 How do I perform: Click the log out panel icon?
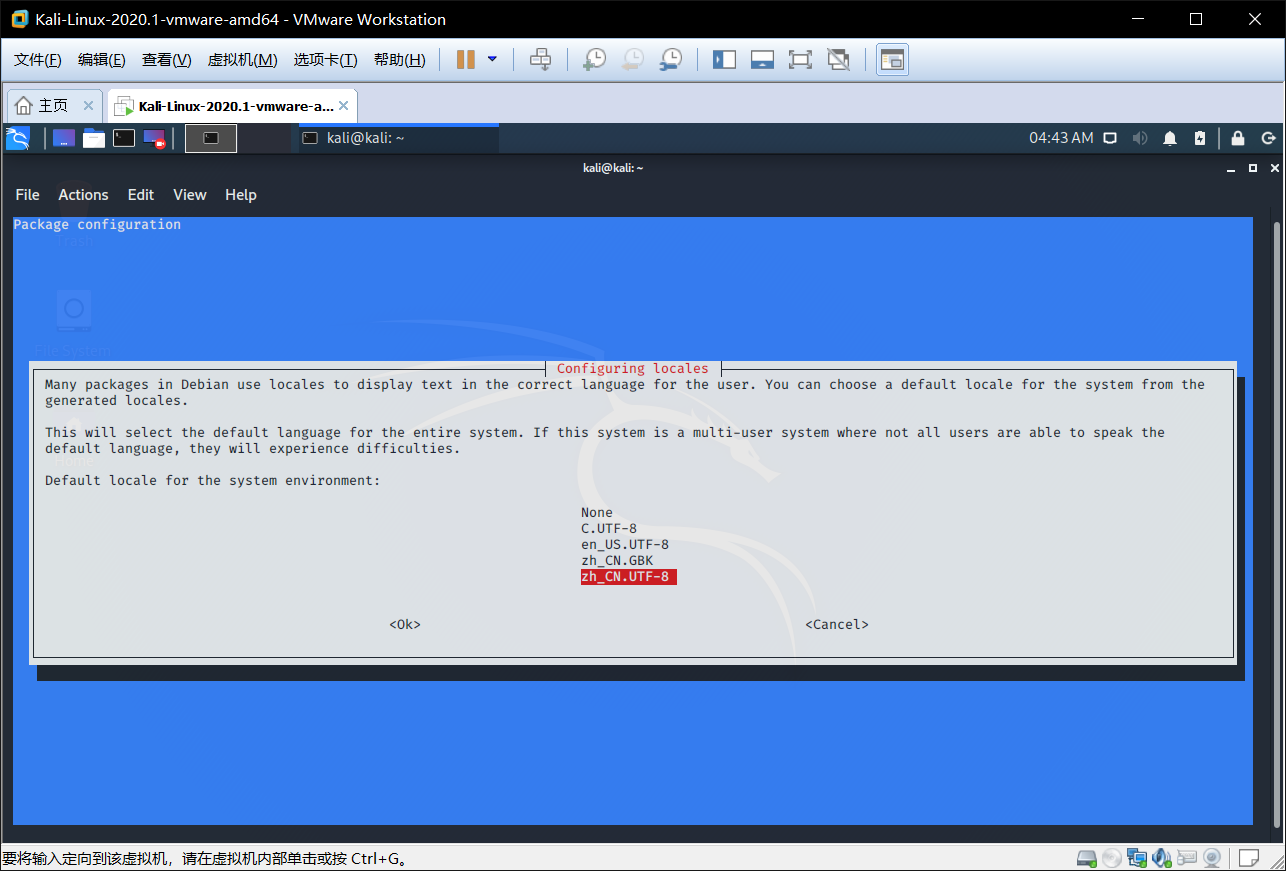(1268, 138)
